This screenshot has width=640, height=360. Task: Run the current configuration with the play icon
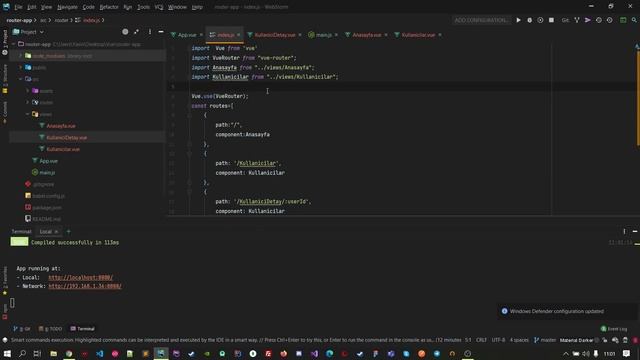pos(518,20)
